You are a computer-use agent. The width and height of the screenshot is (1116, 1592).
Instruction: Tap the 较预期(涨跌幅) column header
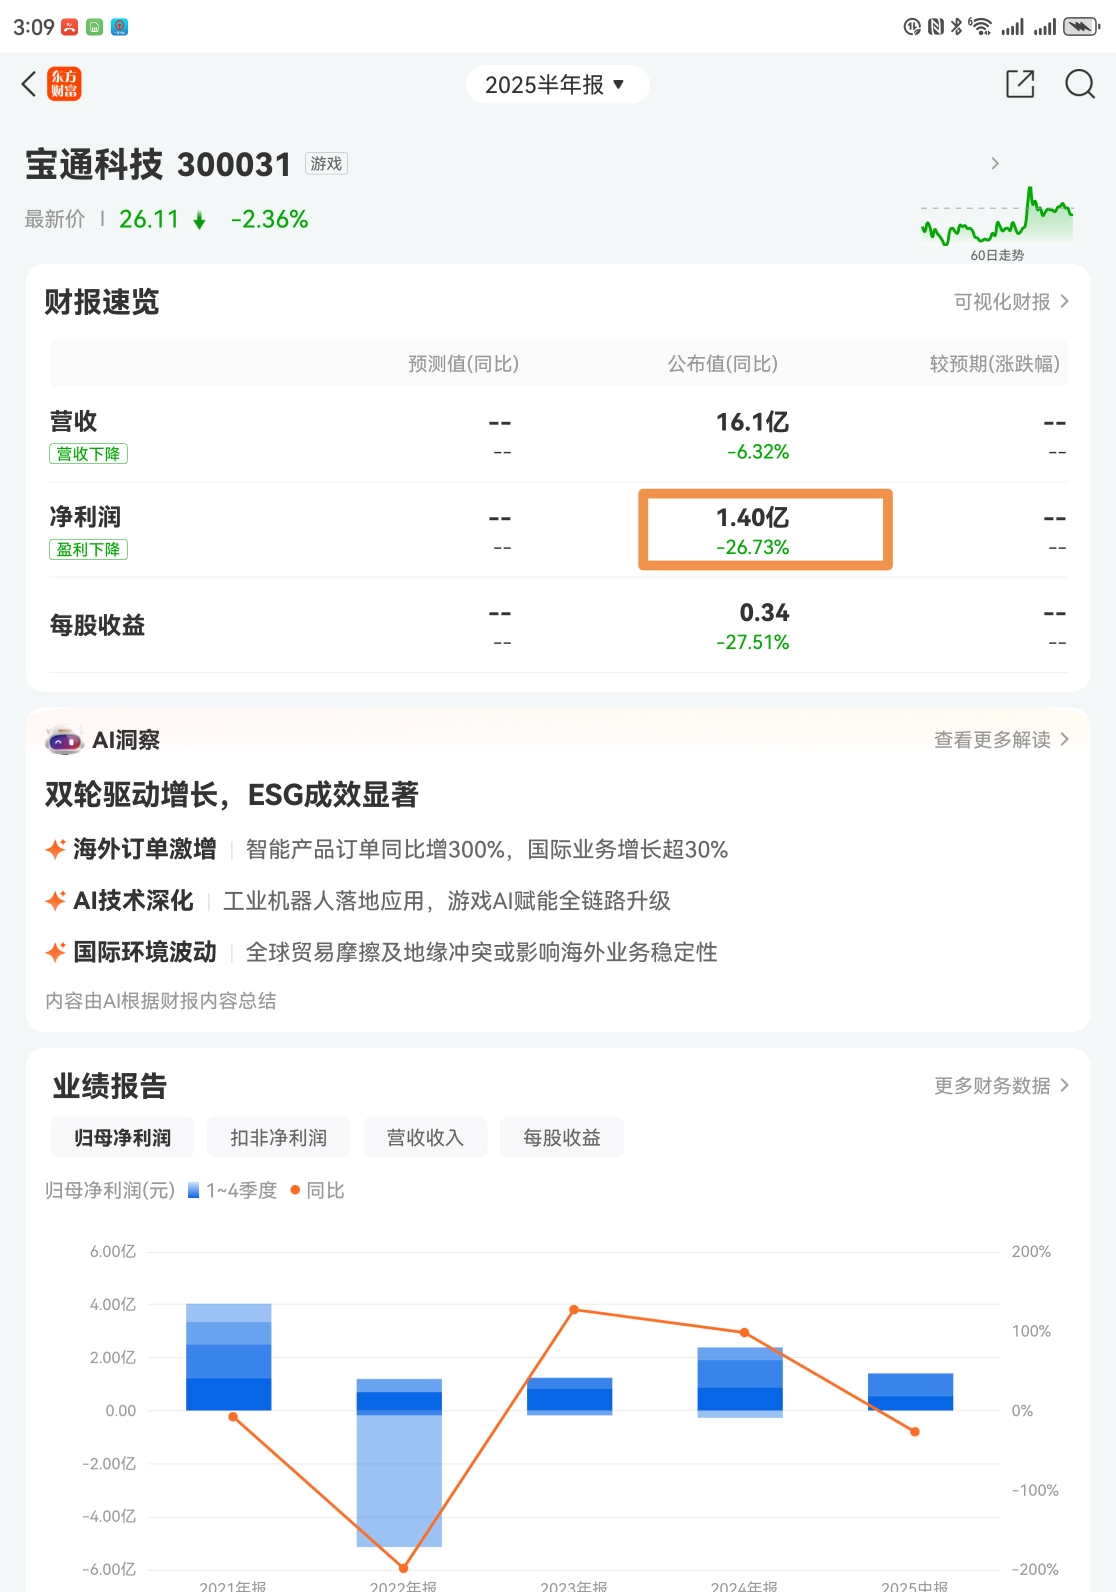pos(994,364)
